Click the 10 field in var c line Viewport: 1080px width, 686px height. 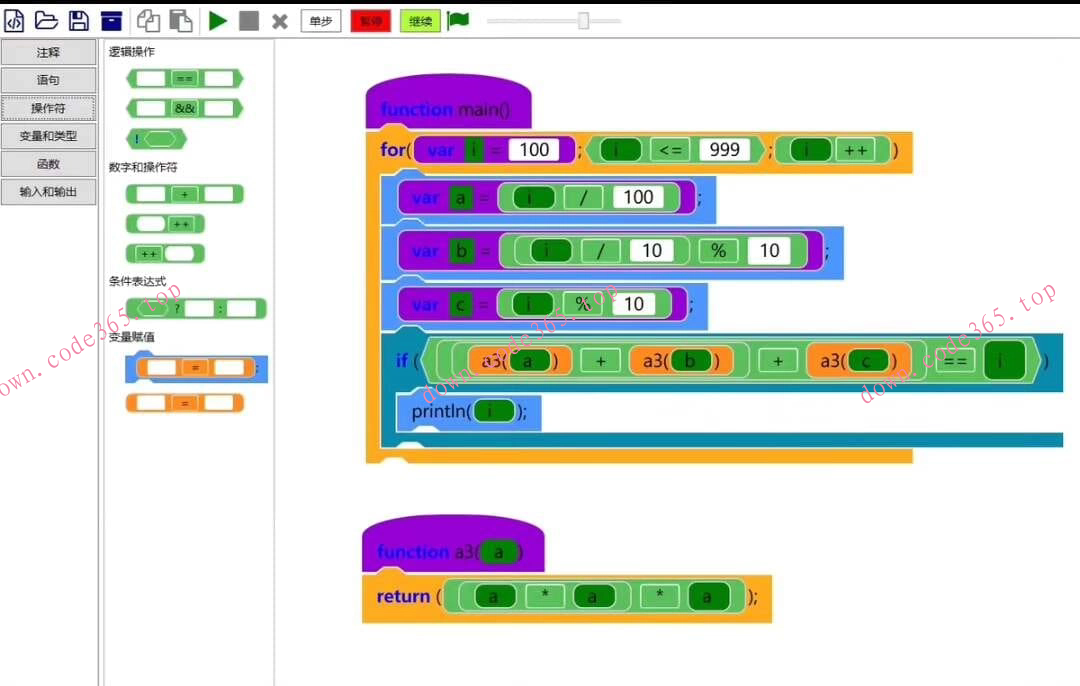point(634,304)
